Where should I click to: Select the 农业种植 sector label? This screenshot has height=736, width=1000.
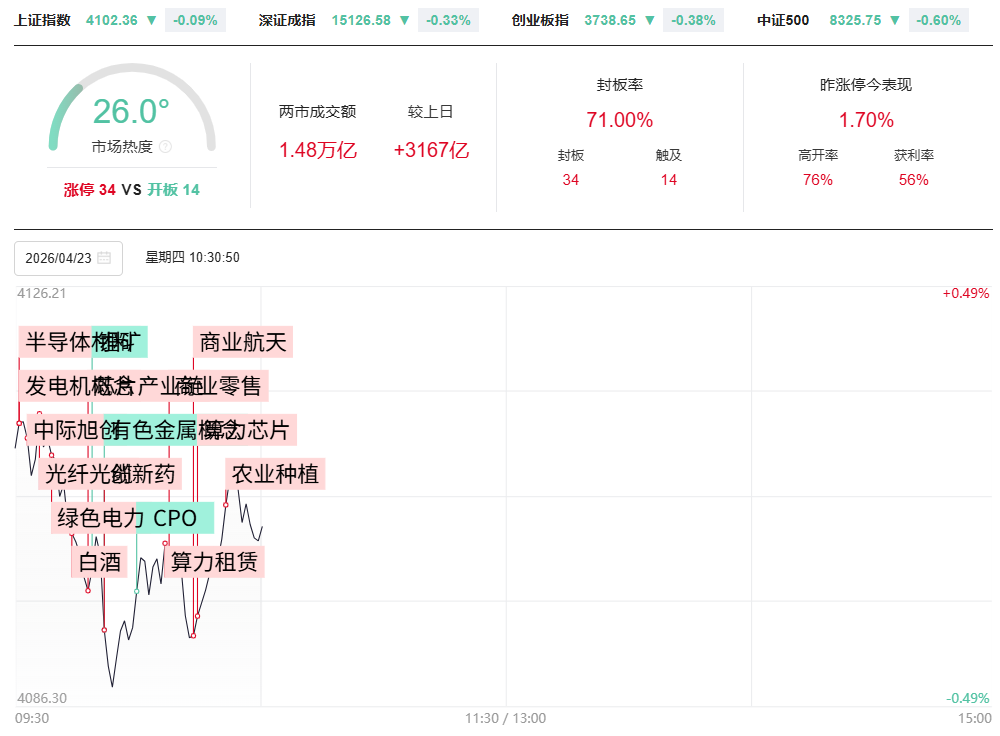(275, 474)
